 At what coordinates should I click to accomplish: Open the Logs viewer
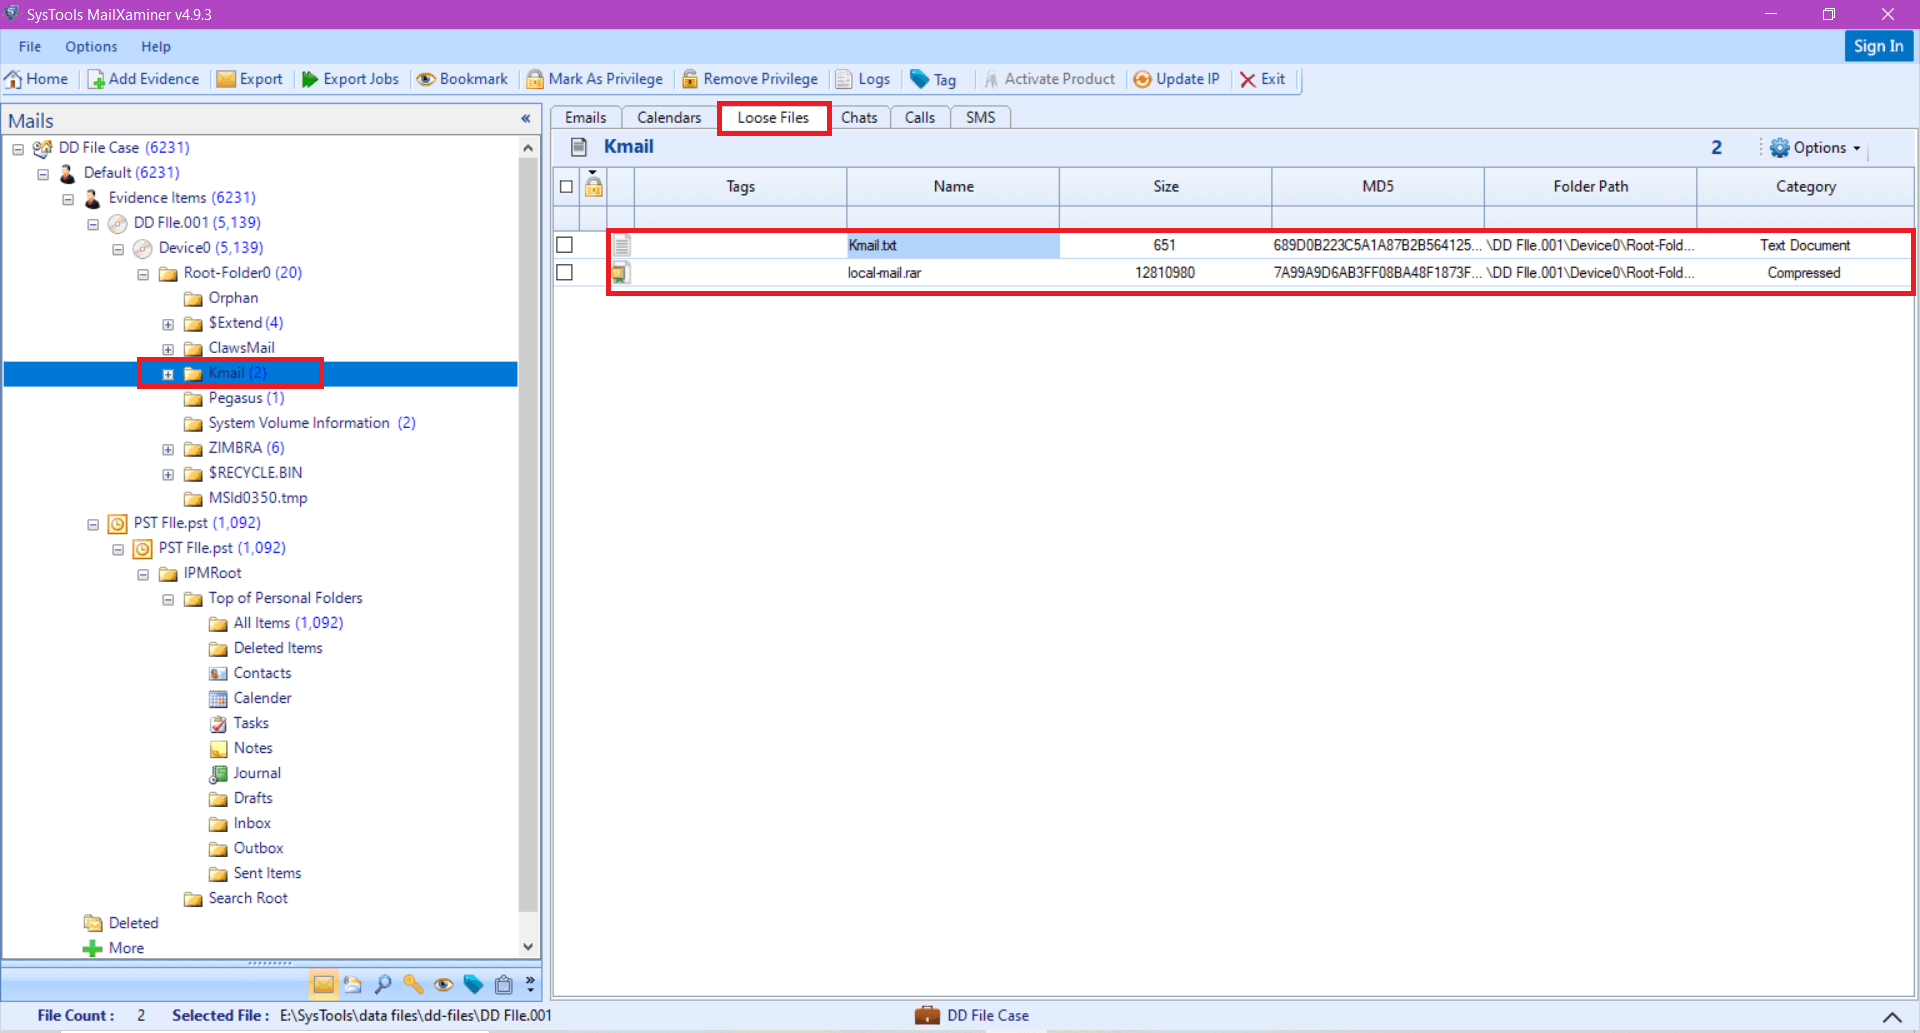pyautogui.click(x=862, y=79)
